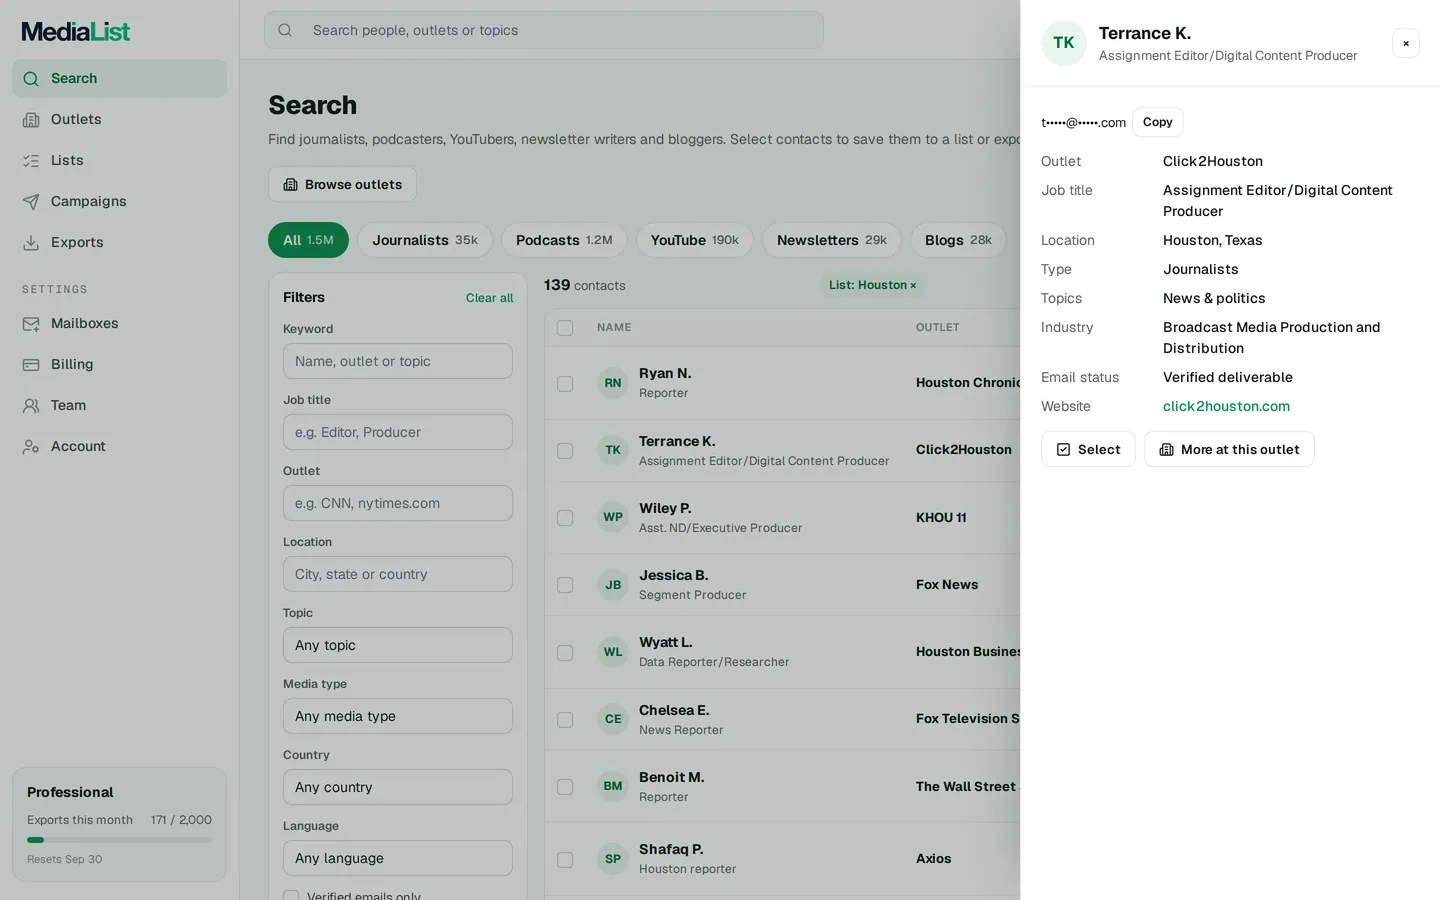Close the Terrance K. detail panel
Screen dimensions: 1440x900
pyautogui.click(x=1406, y=43)
